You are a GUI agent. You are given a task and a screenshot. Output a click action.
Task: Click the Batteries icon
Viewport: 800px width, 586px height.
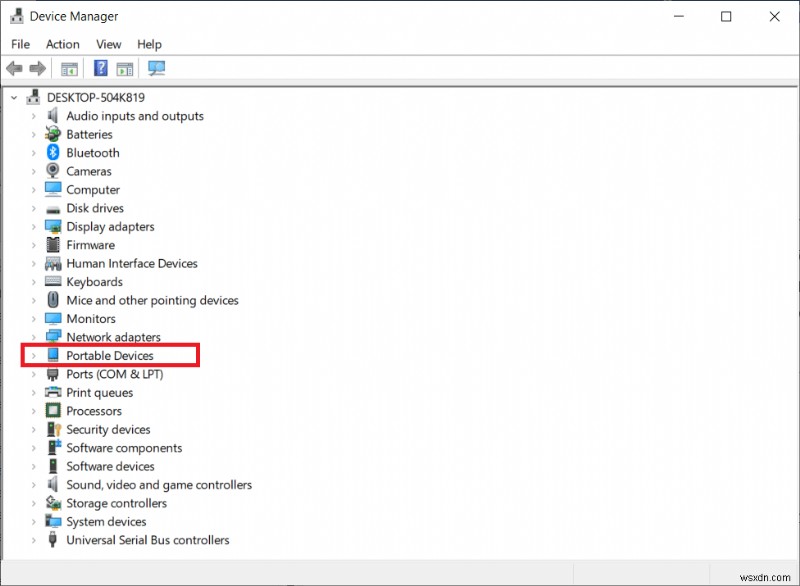53,134
